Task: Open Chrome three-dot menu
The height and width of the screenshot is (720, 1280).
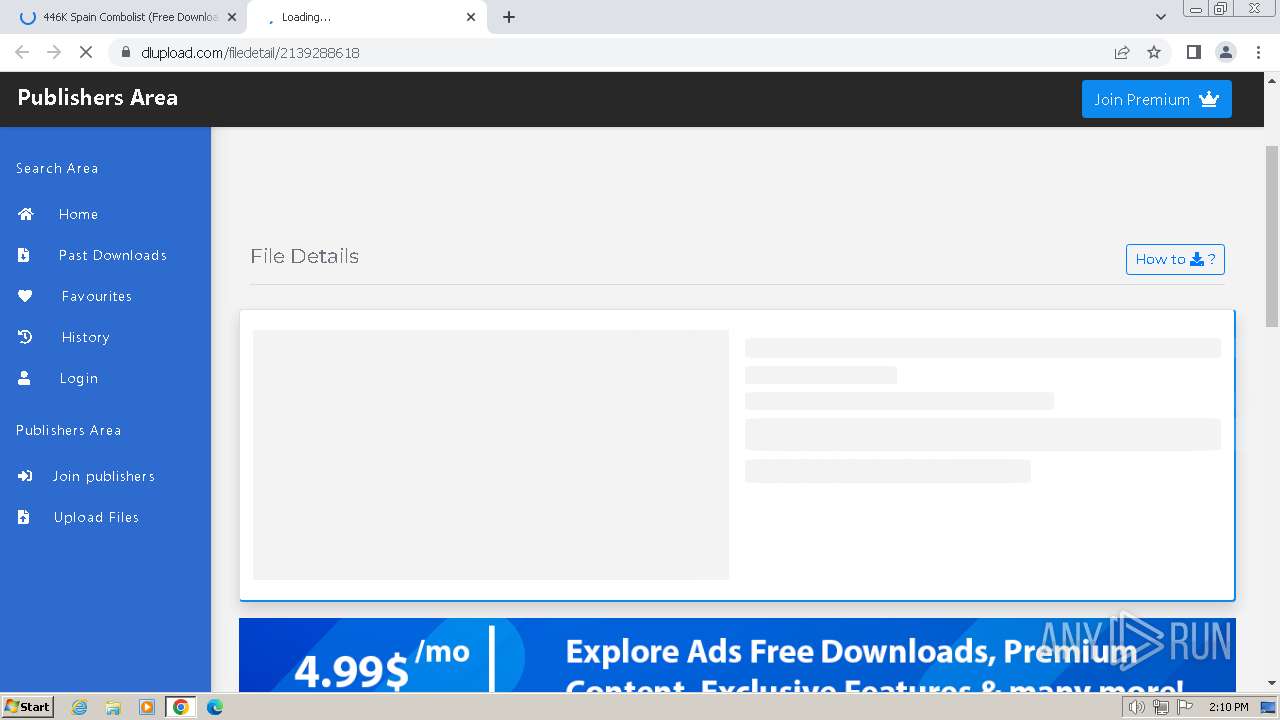Action: (1258, 52)
